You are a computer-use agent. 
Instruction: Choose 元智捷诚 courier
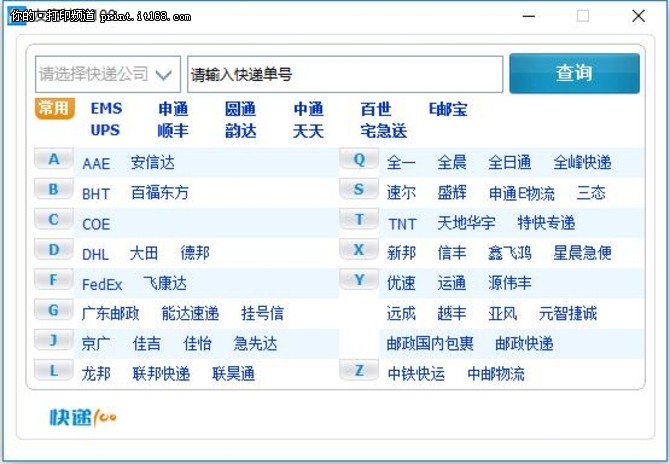coord(568,313)
